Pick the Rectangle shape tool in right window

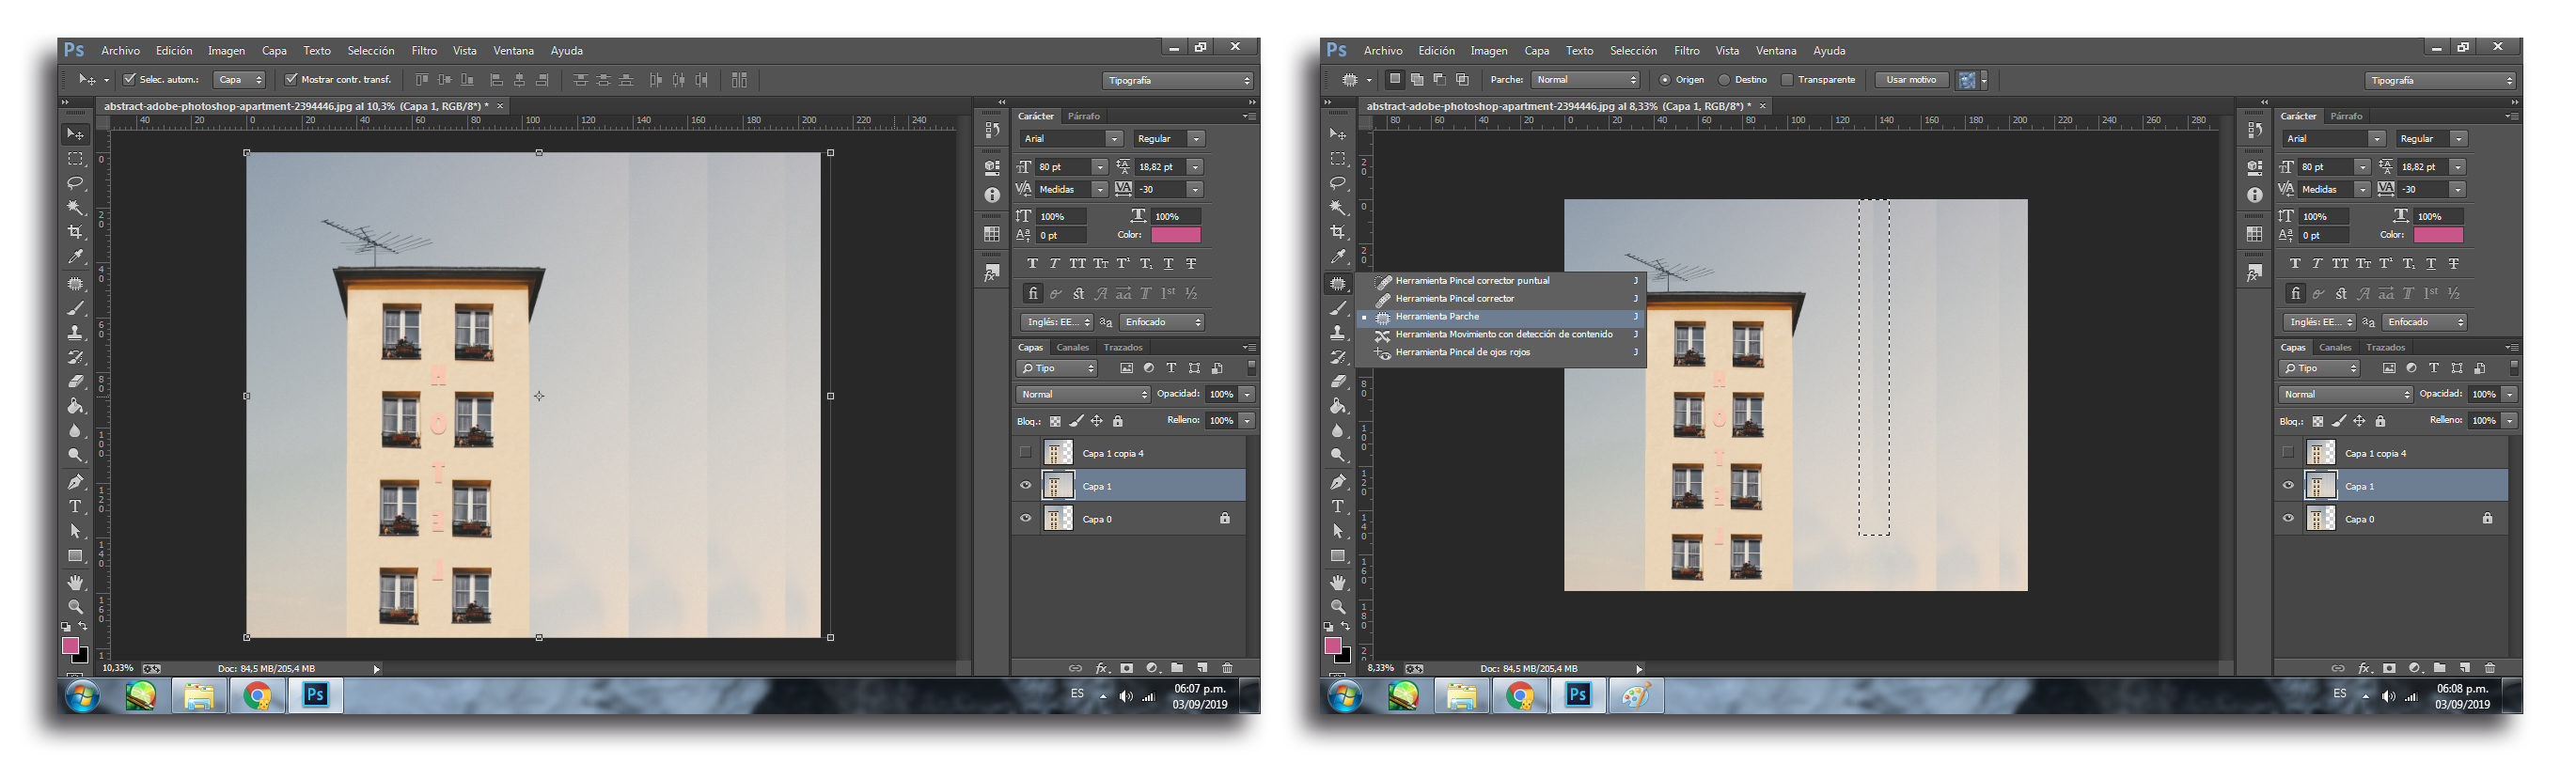click(1338, 556)
